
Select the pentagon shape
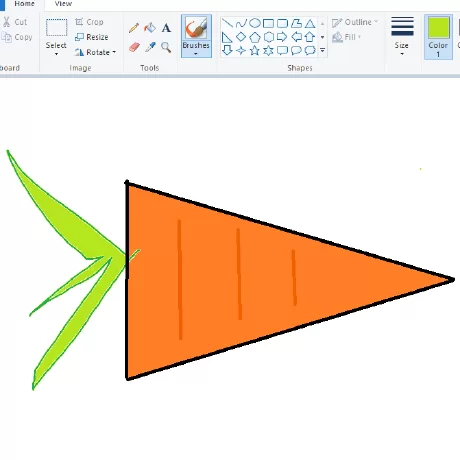coord(255,37)
